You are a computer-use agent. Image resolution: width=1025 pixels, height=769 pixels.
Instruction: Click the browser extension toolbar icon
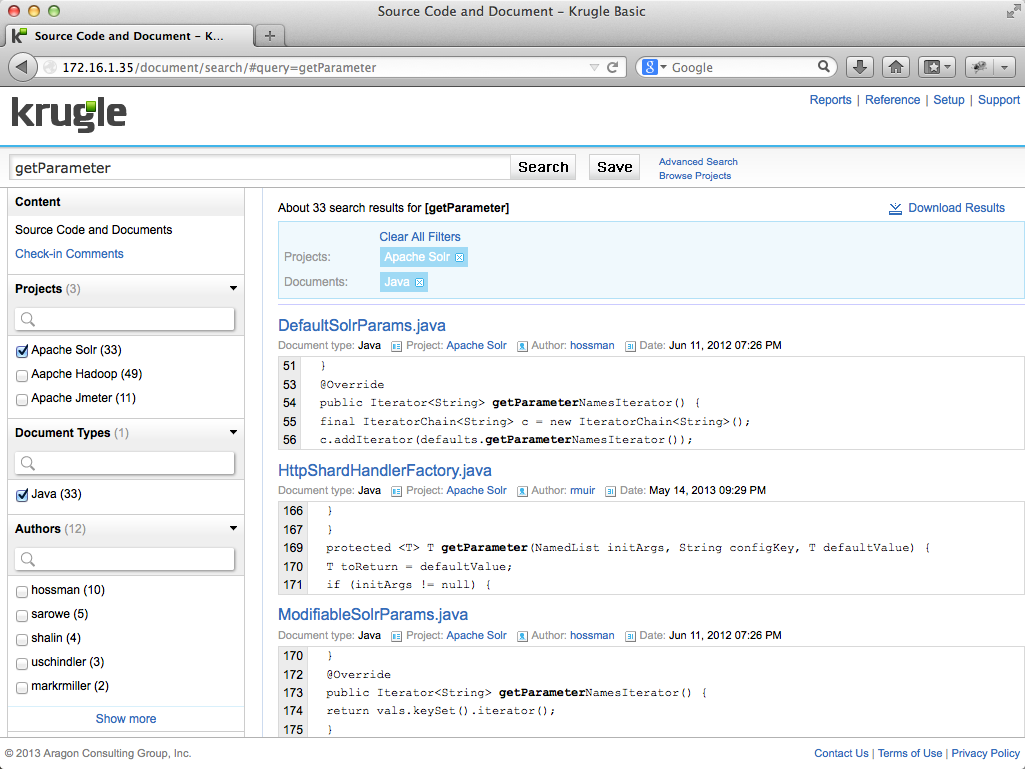(x=979, y=67)
